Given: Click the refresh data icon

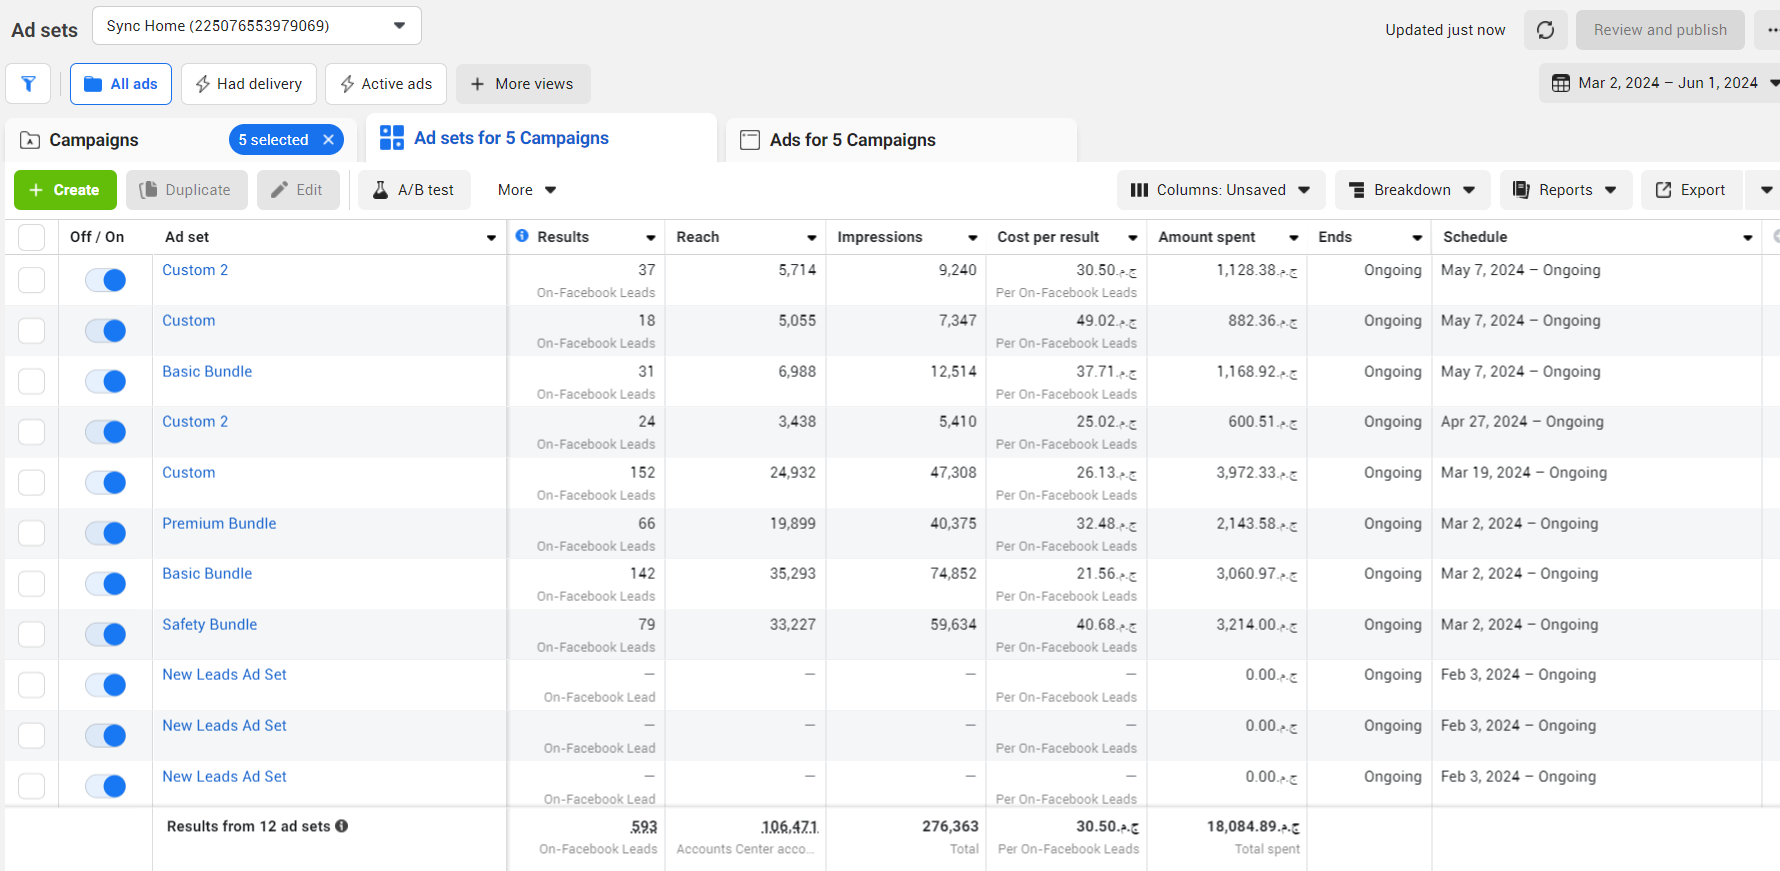Looking at the screenshot, I should pyautogui.click(x=1545, y=30).
